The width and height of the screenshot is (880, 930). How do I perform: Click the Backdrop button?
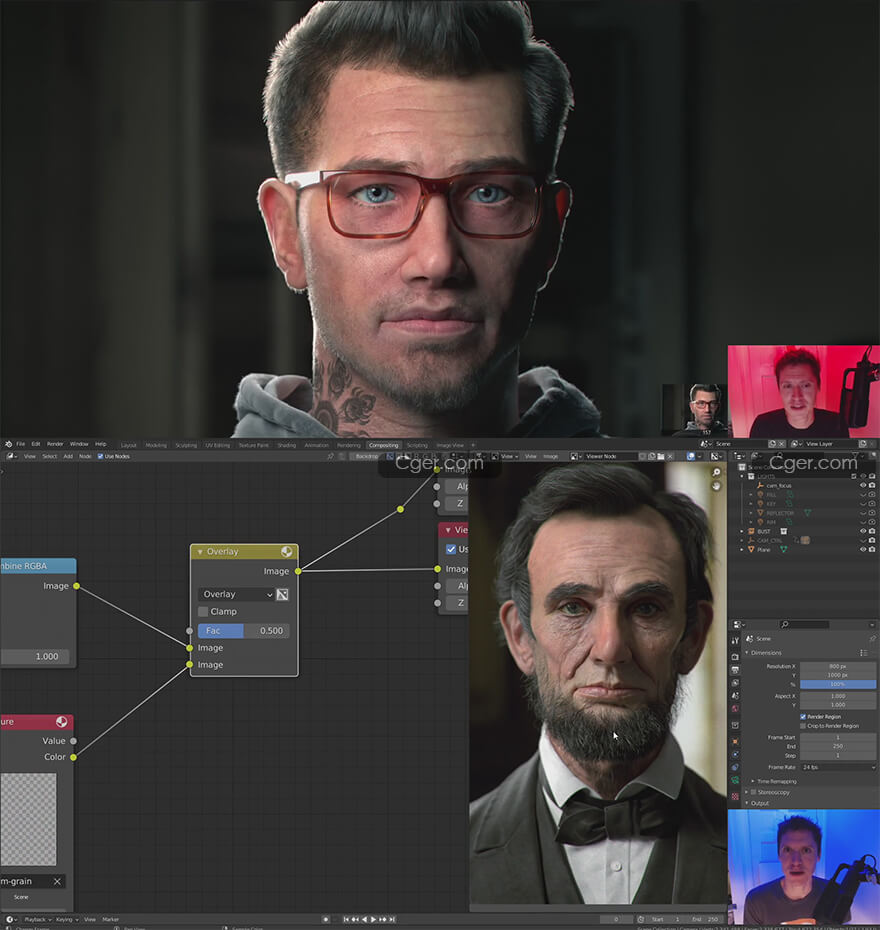coord(366,456)
